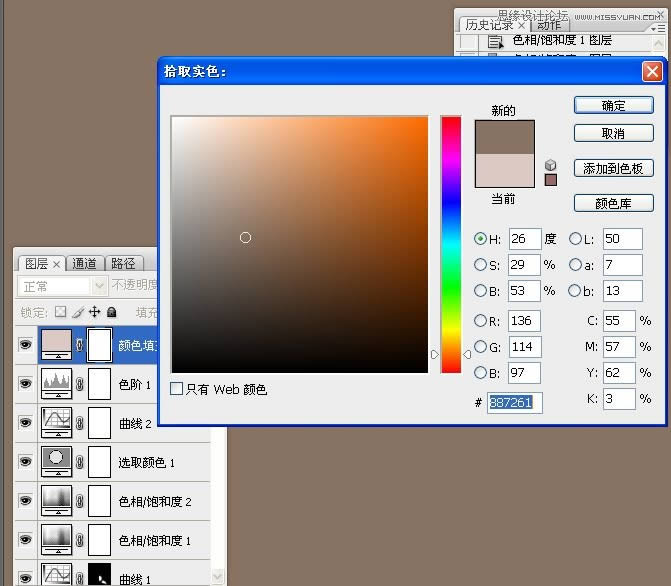Click the new (新的) color swatch

click(505, 137)
